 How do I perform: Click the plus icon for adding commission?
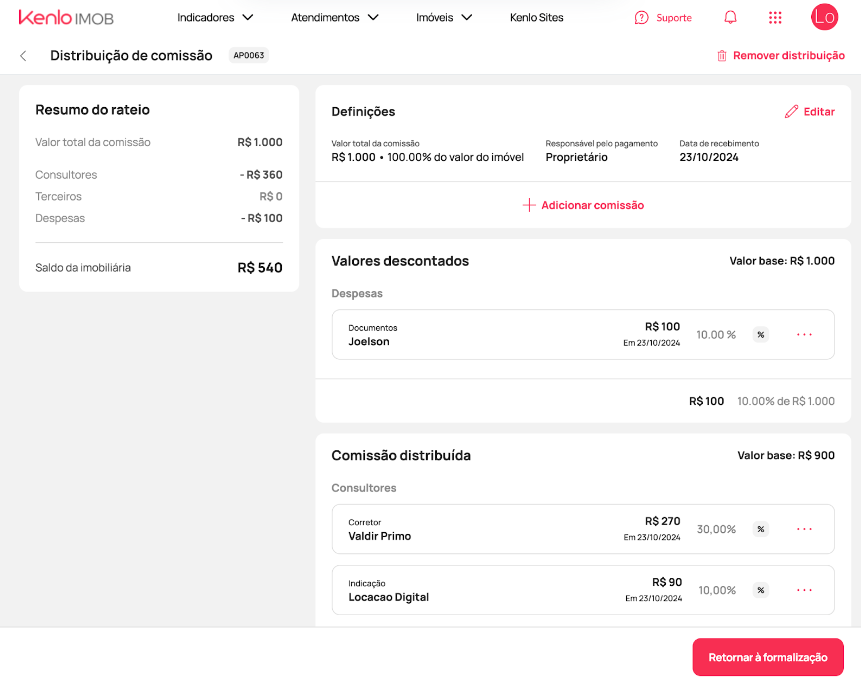(529, 205)
